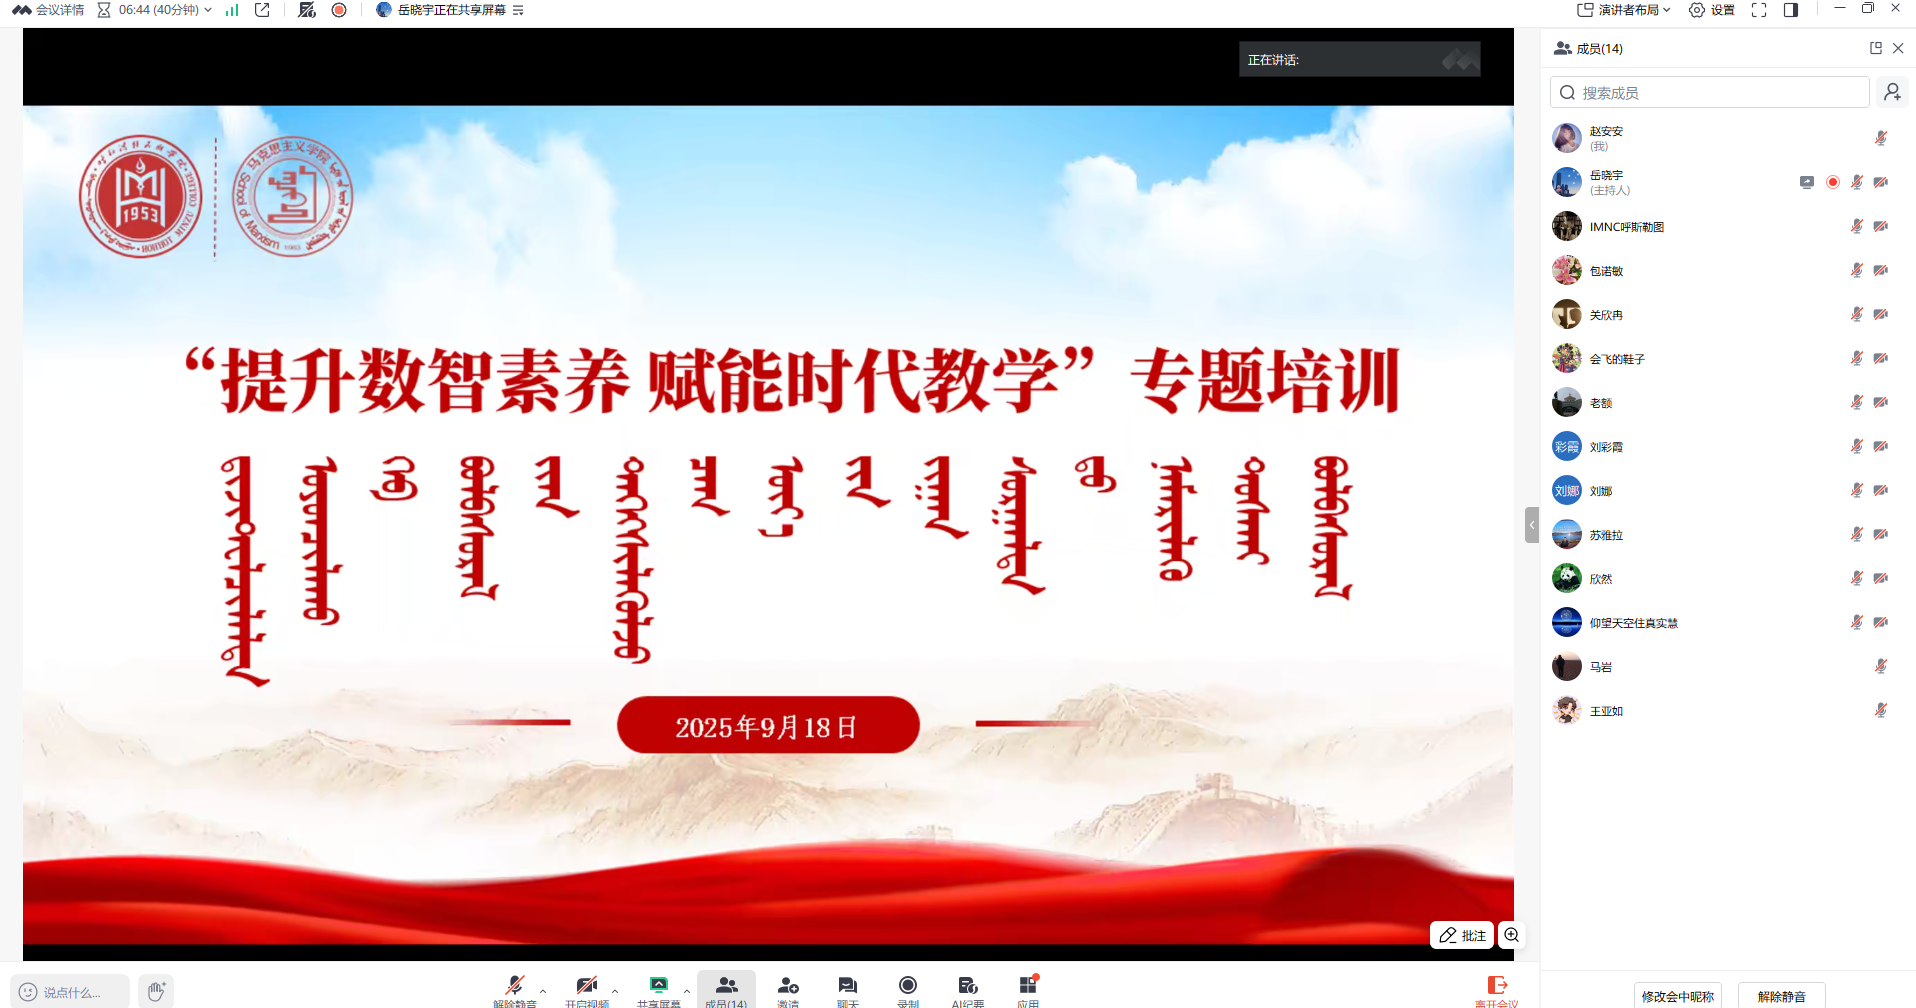Open 会议详情 meeting details
This screenshot has width=1916, height=1008.
[49, 10]
